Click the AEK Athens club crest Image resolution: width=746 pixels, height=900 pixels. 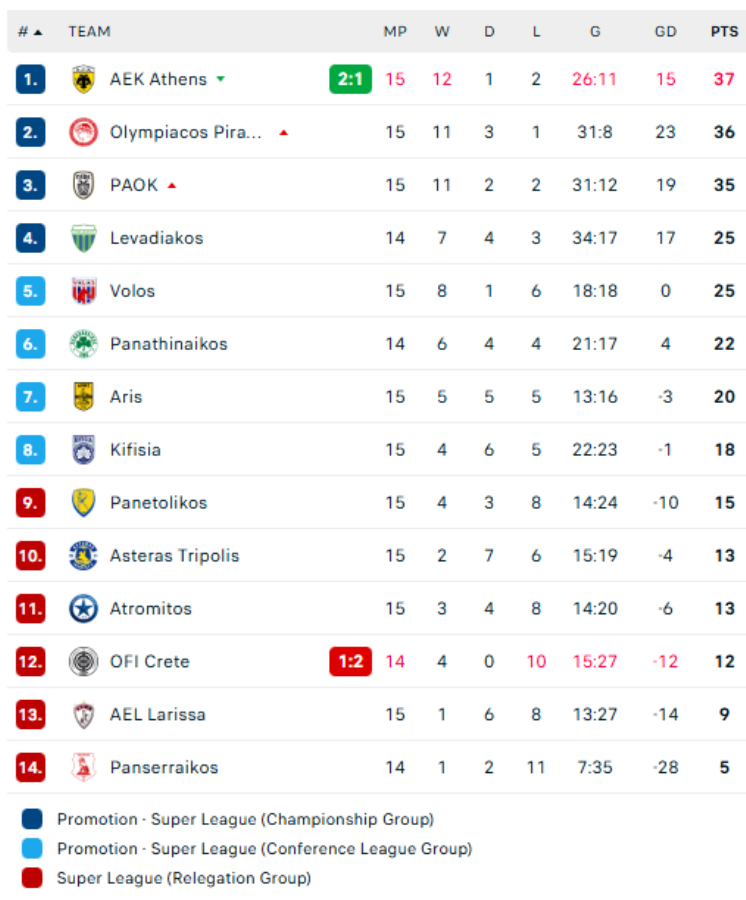coord(84,79)
